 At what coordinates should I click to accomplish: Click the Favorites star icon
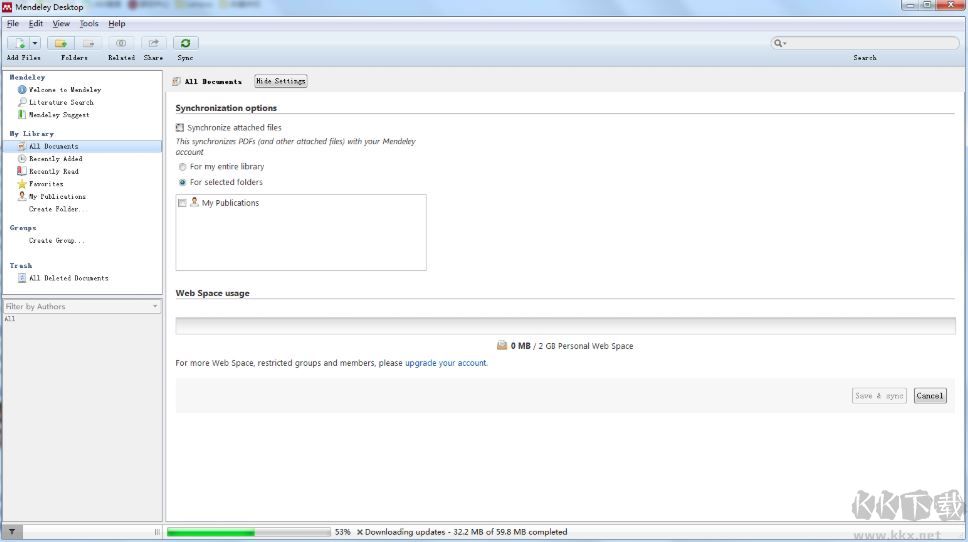point(22,184)
